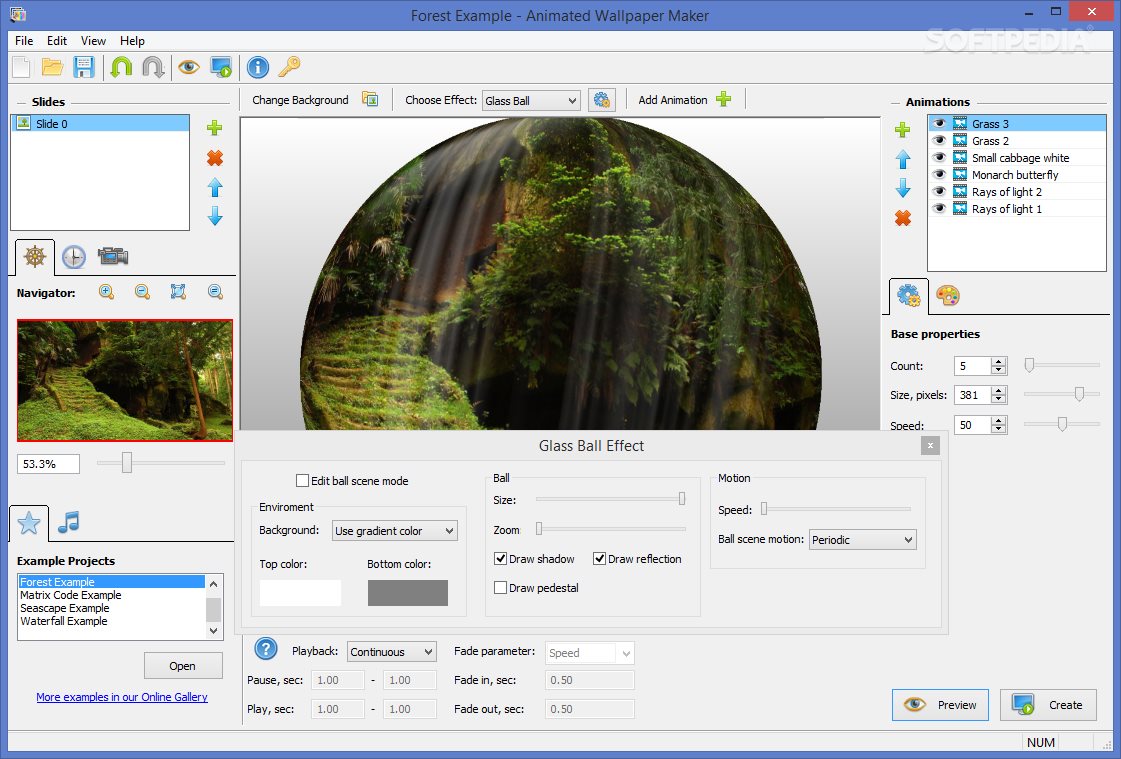Click the Save project floppy disk icon

click(x=84, y=68)
